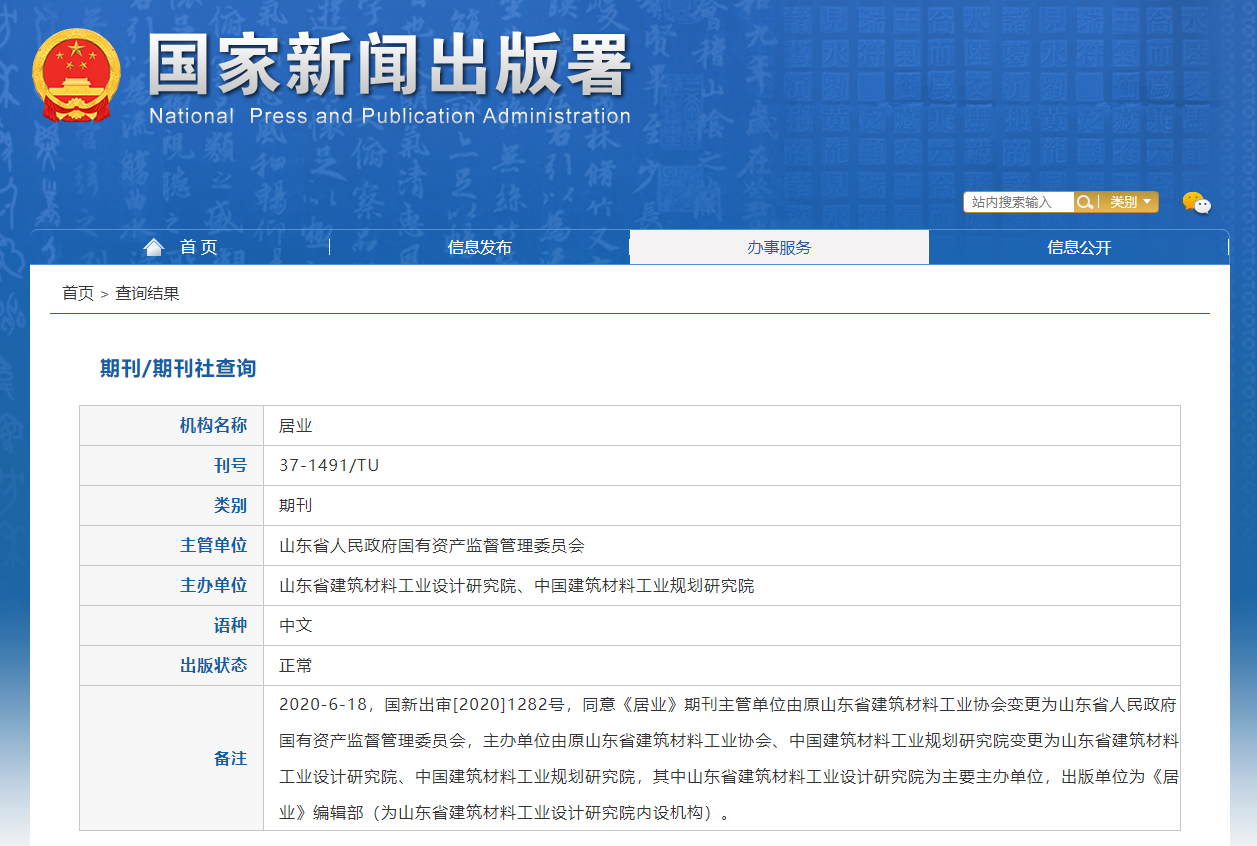Click the 主办单位 value cell

click(516, 585)
